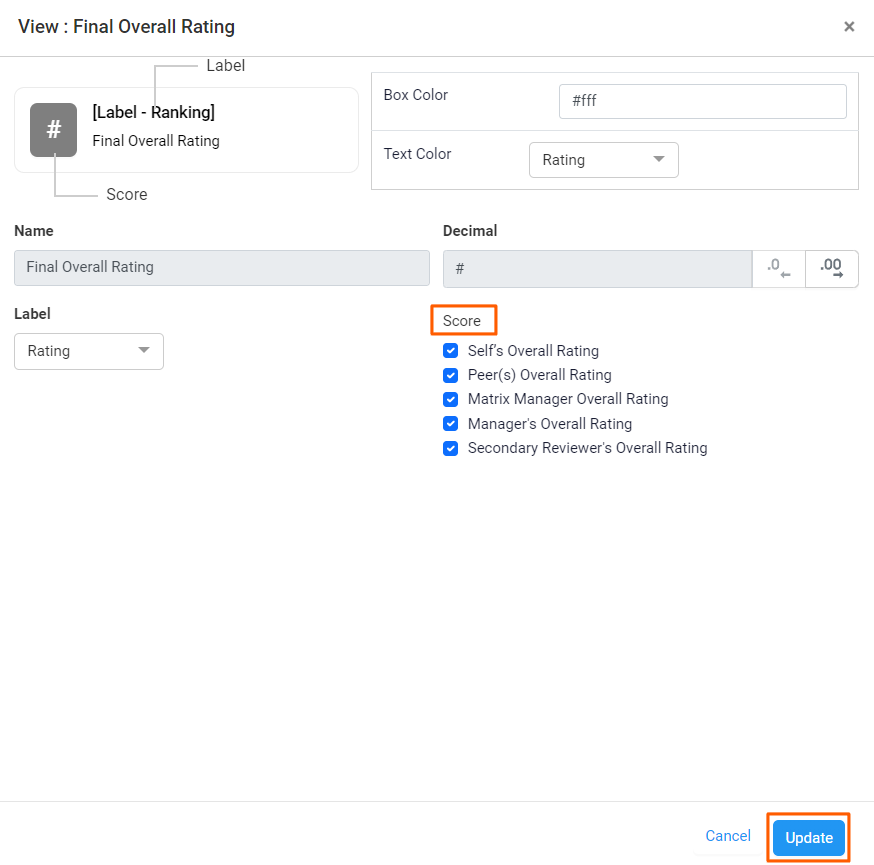Close the Final Overall Rating dialog
874x865 pixels.
(x=849, y=27)
